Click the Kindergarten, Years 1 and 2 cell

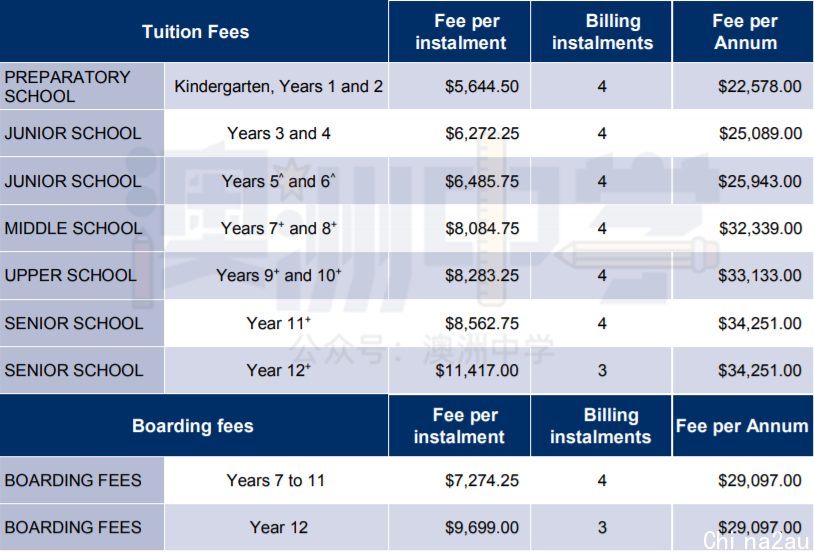(276, 86)
